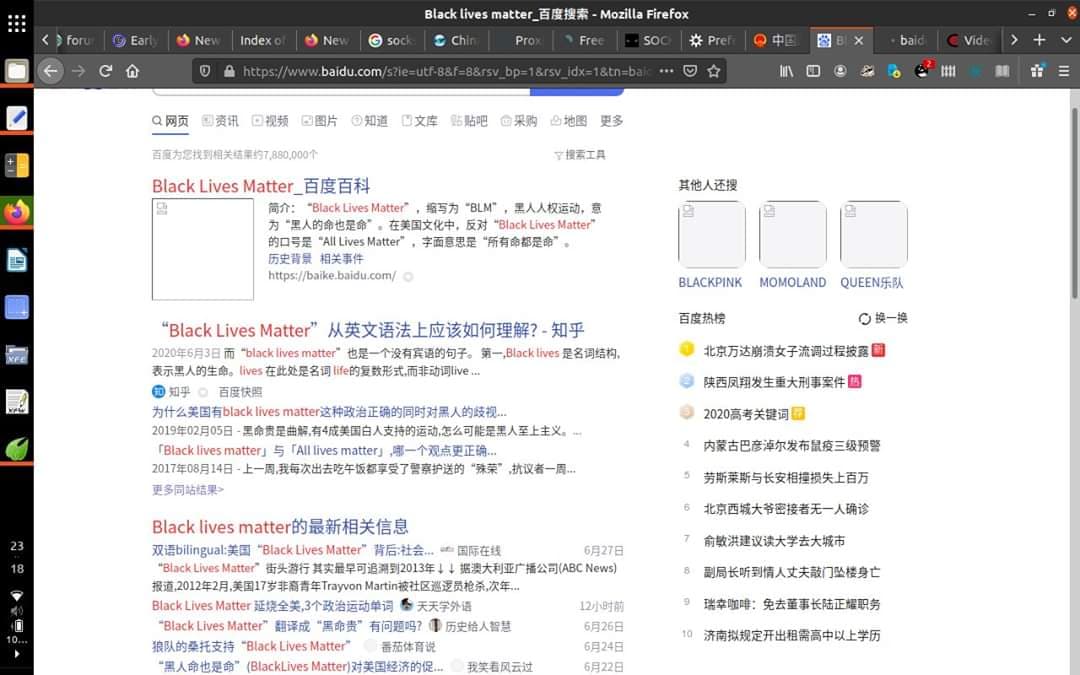This screenshot has width=1080, height=675.
Task: Reload the current Baidu page
Action: coord(105,71)
